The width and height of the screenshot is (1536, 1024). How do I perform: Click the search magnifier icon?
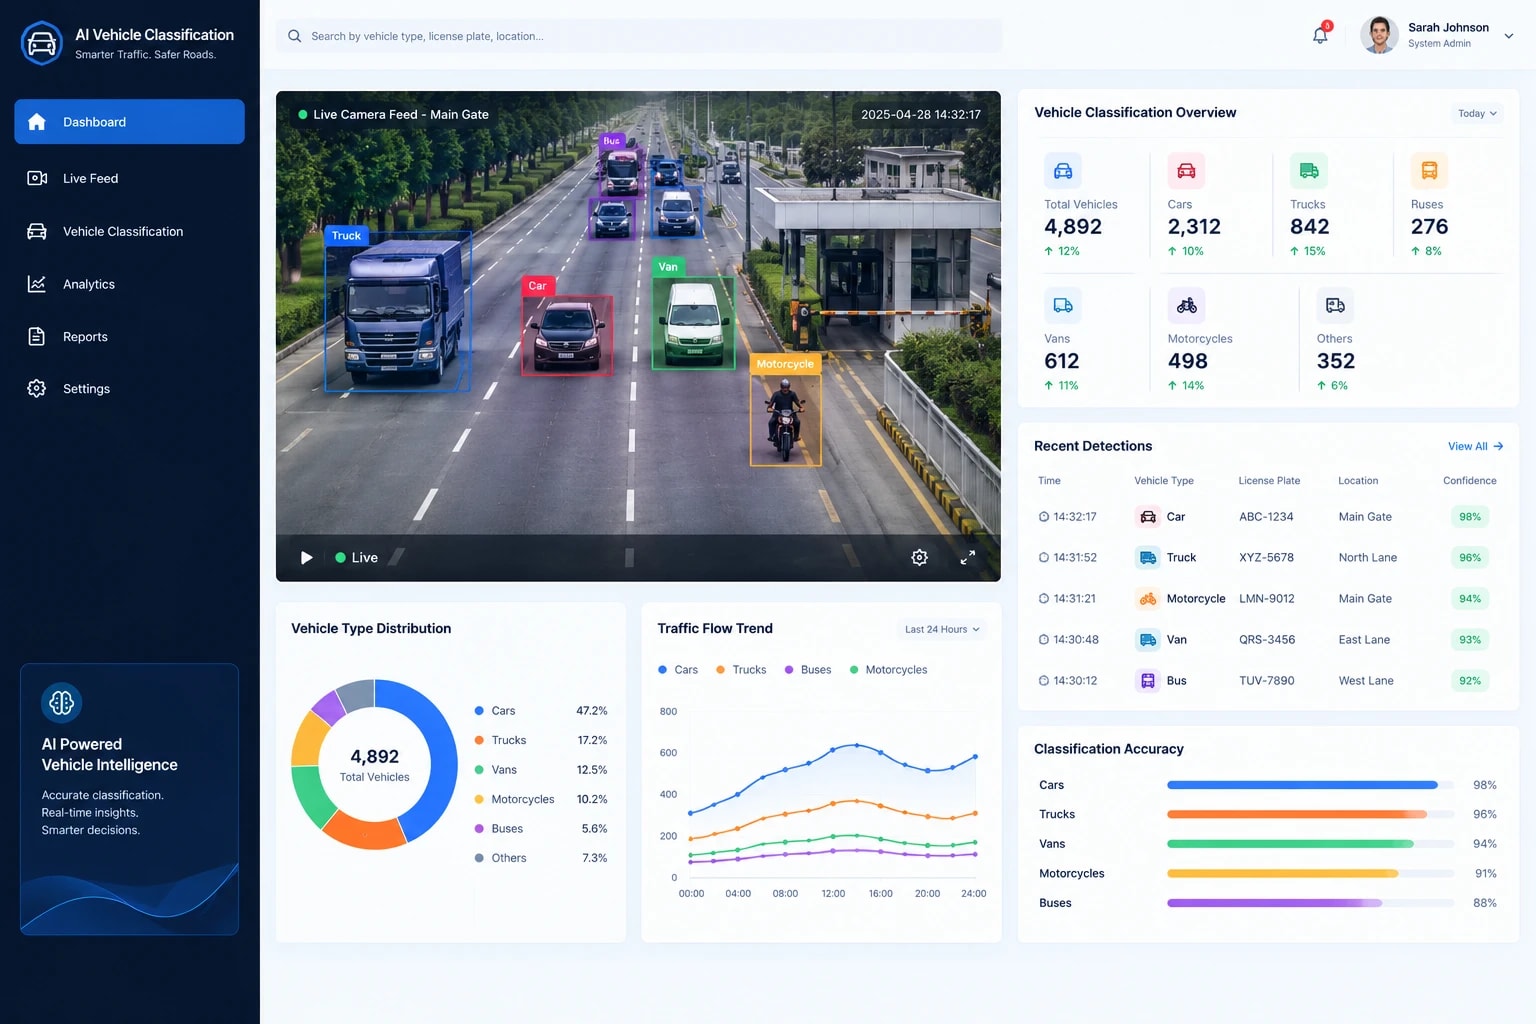294,36
